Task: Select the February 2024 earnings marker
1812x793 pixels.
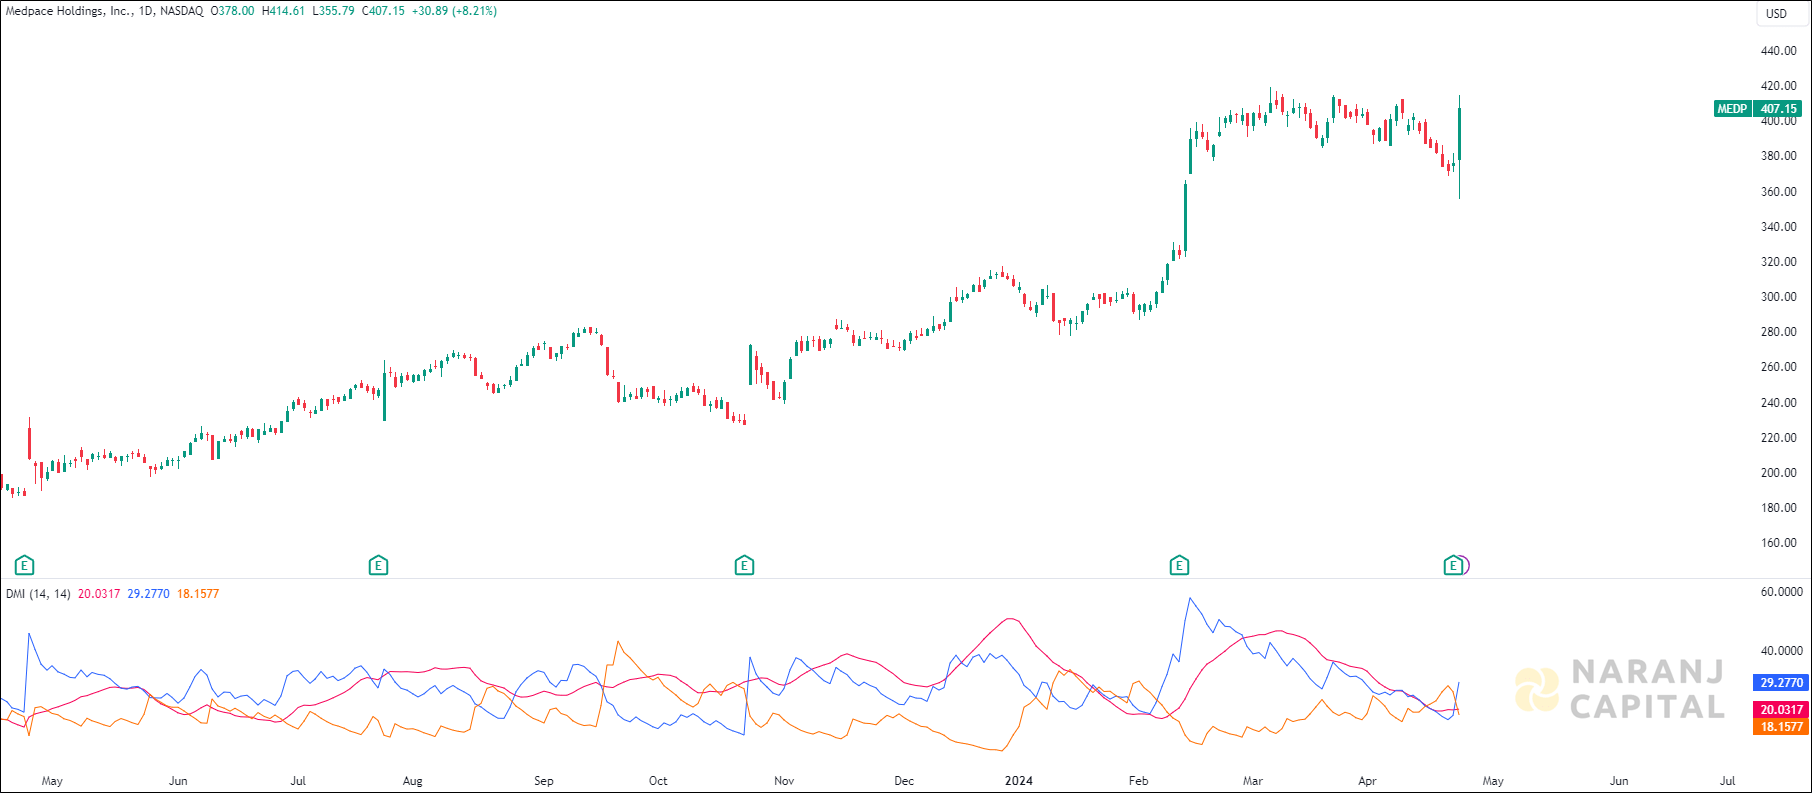Action: tap(1179, 566)
